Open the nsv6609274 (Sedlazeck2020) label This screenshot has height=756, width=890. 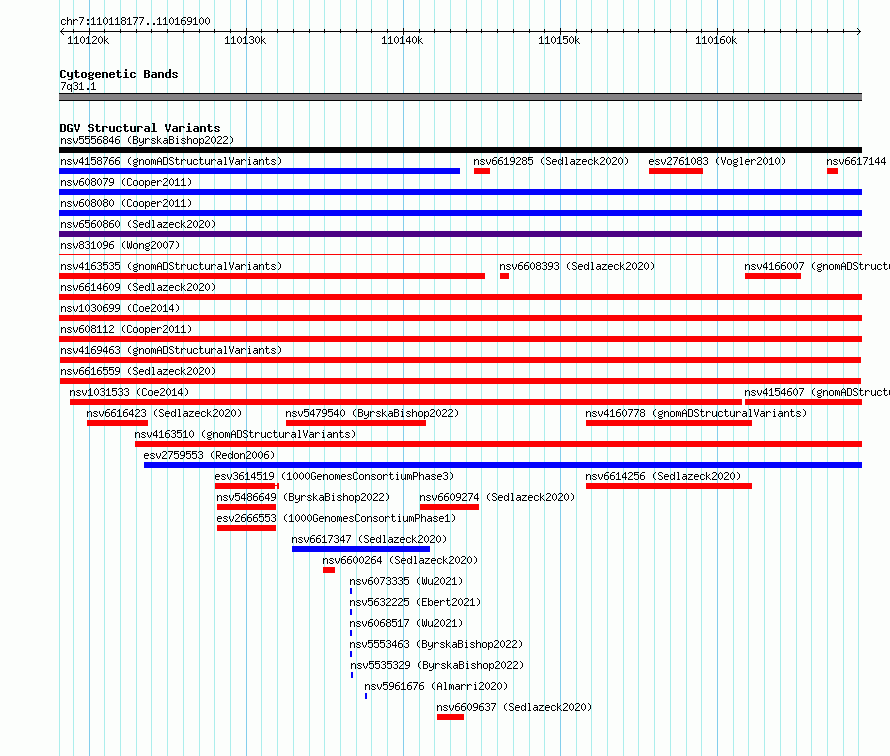497,497
